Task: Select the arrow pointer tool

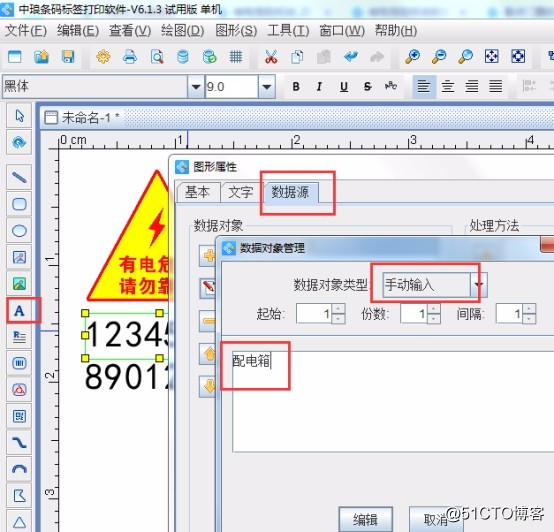Action: 19,116
